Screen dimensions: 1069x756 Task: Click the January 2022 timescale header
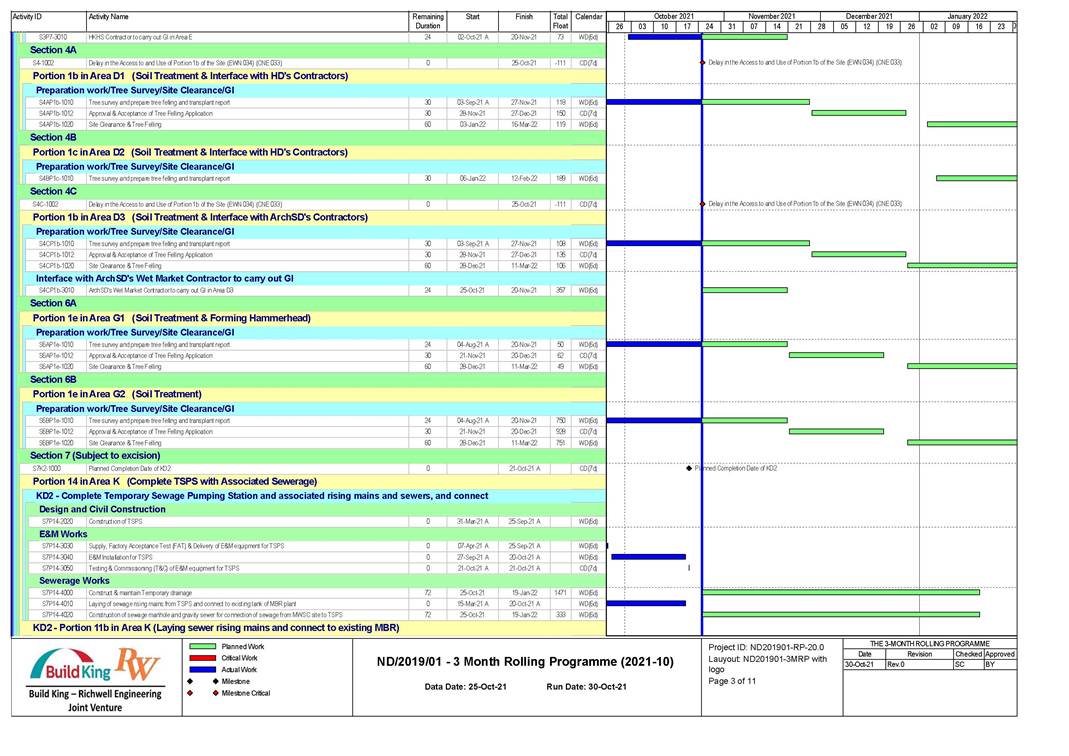[x=967, y=16]
